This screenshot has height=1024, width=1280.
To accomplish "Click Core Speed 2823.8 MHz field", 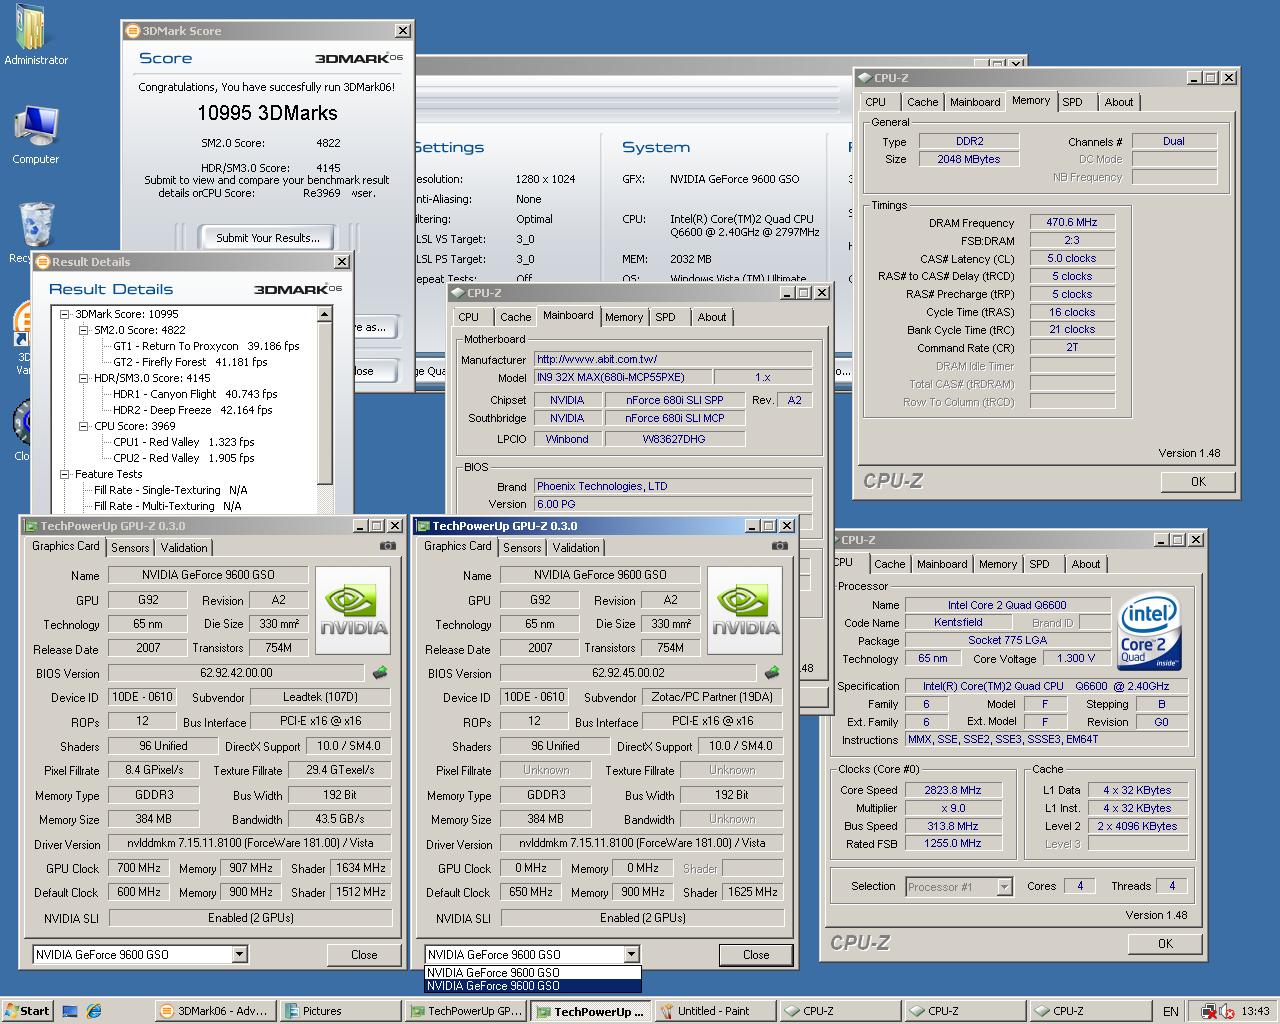I will pyautogui.click(x=952, y=790).
